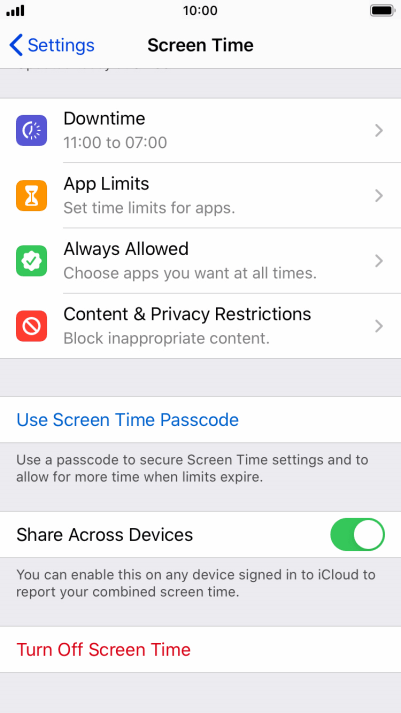Open the Always Allowed menu row
This screenshot has height=713, width=401.
200,261
